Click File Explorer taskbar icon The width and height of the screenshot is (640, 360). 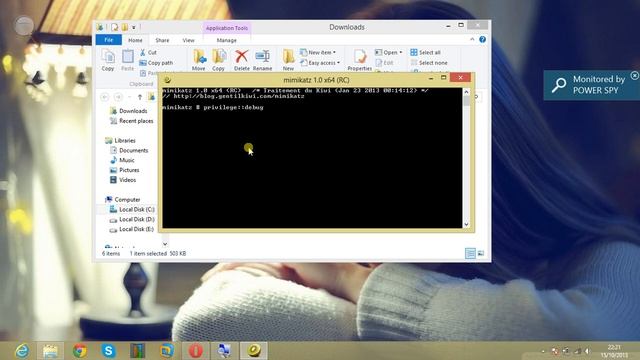pyautogui.click(x=50, y=351)
